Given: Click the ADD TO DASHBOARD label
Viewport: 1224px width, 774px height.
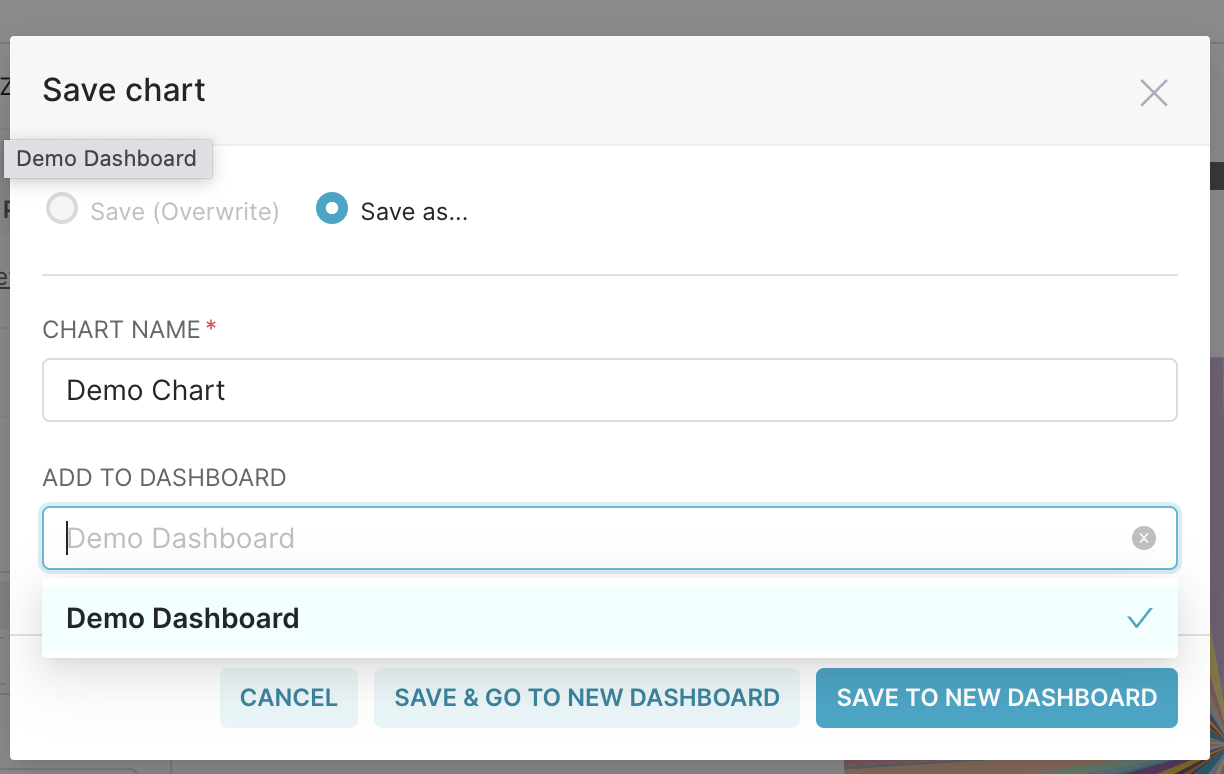Looking at the screenshot, I should (x=163, y=478).
